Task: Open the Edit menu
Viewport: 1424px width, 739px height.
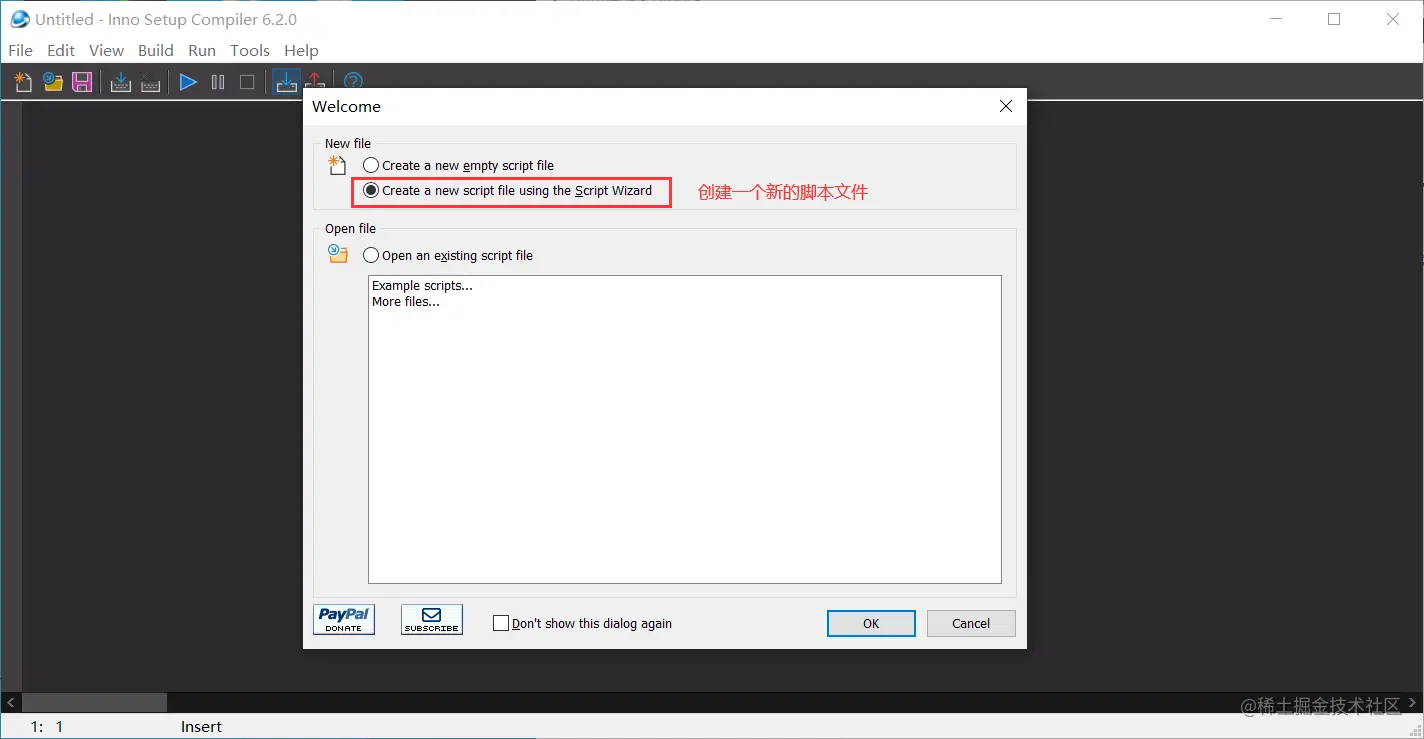Action: [x=61, y=50]
